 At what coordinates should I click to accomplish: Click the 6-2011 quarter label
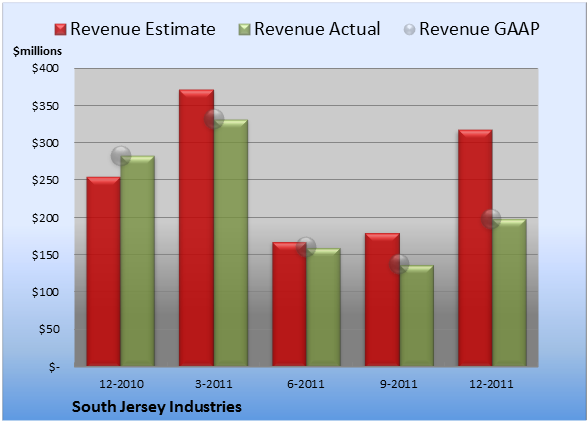coord(306,384)
